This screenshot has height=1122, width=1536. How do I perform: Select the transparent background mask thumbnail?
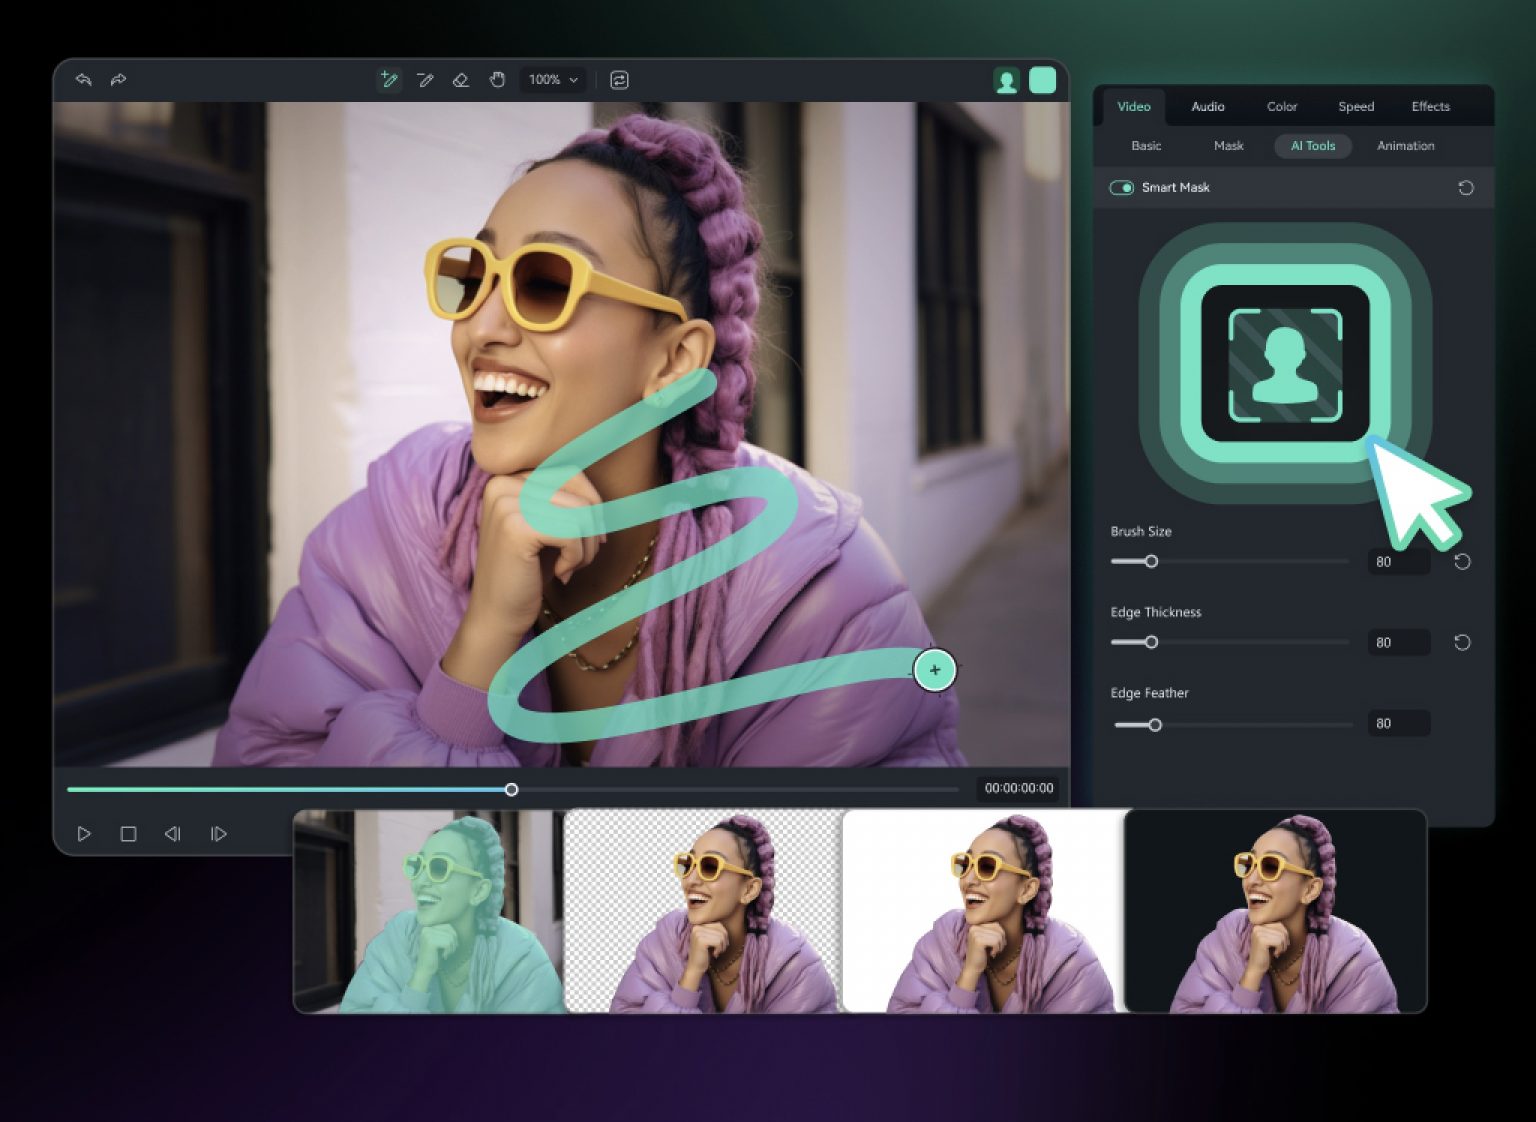700,910
